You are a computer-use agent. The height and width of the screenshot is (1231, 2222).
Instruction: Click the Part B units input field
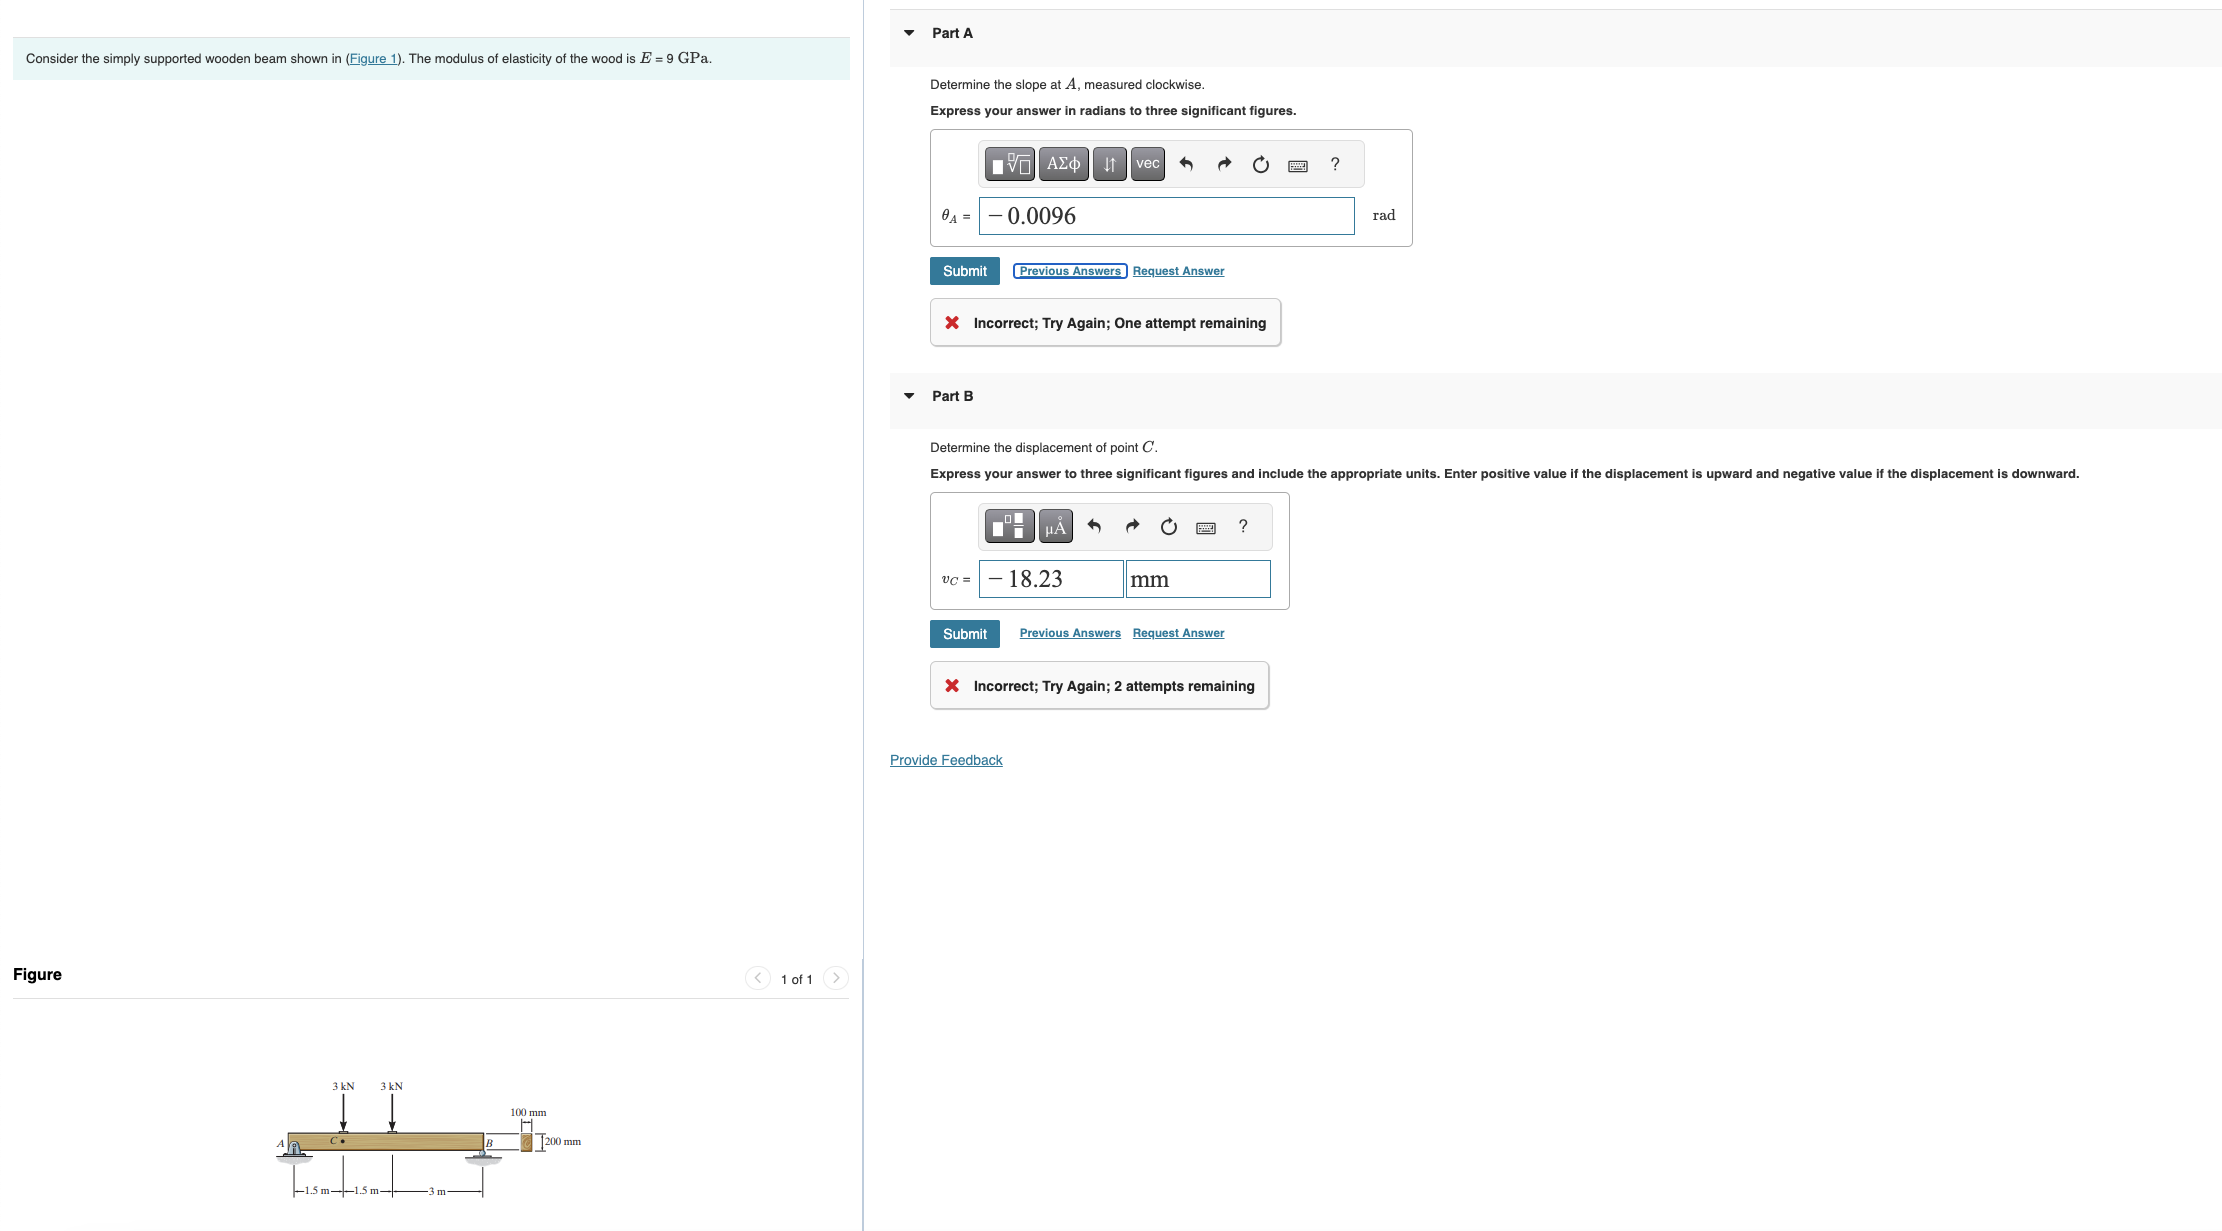(x=1198, y=579)
